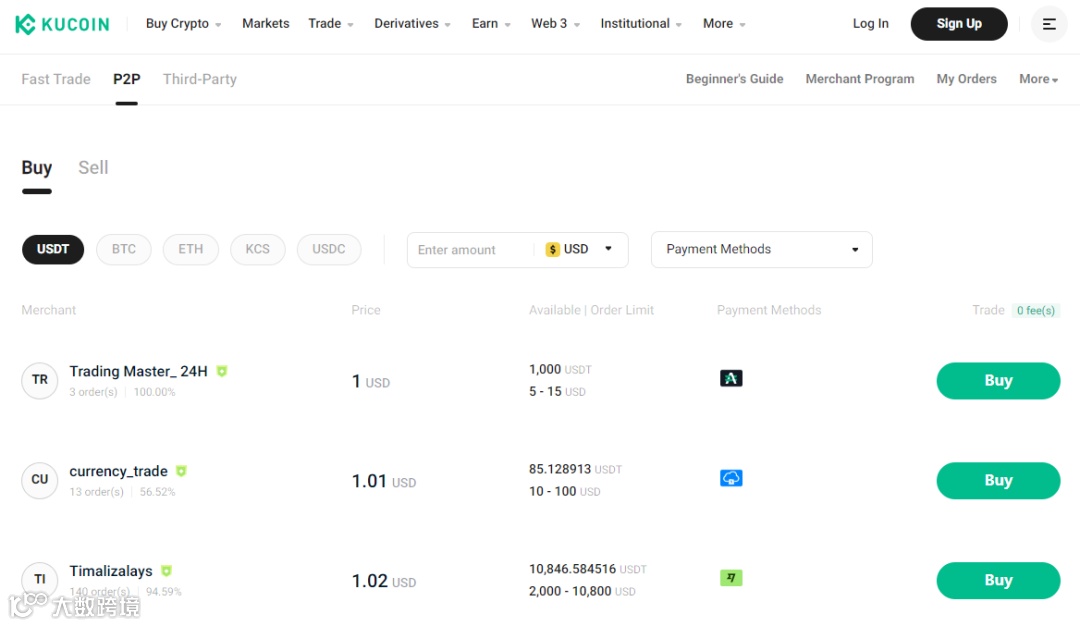
Task: Expand the sub-navigation More menu
Action: click(x=1039, y=79)
